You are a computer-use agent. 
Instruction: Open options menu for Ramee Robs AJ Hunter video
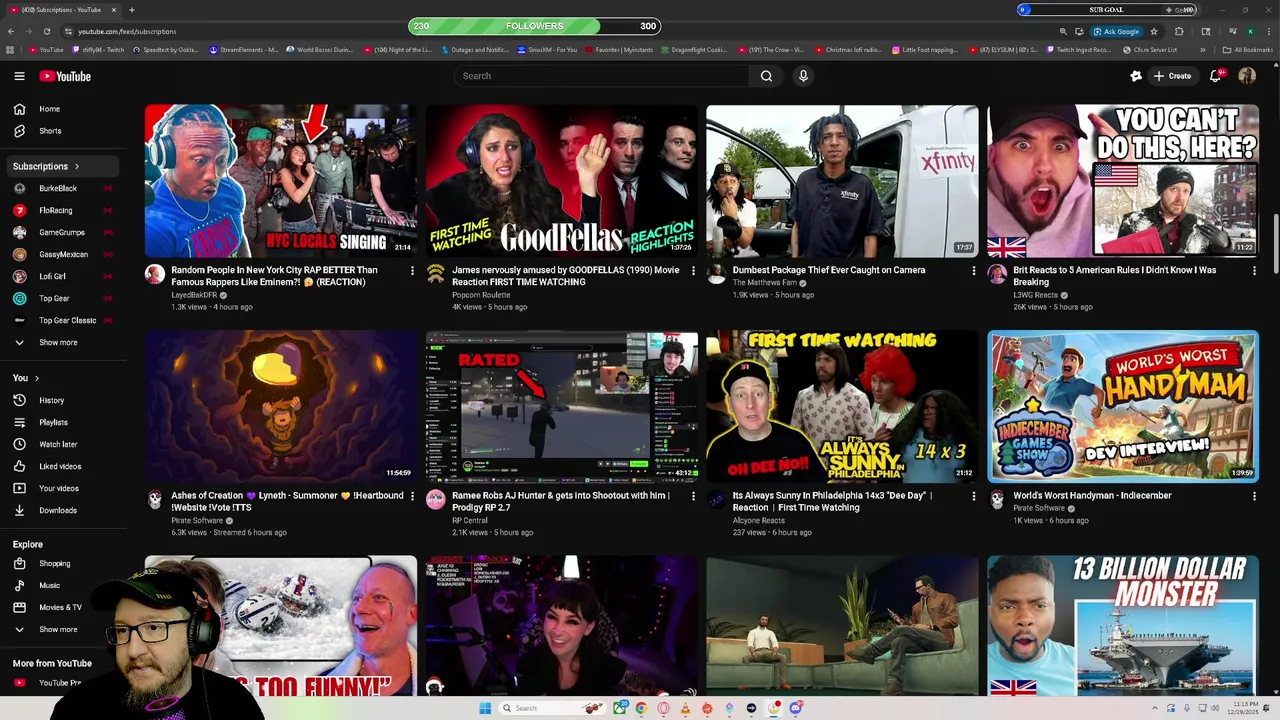(x=693, y=496)
